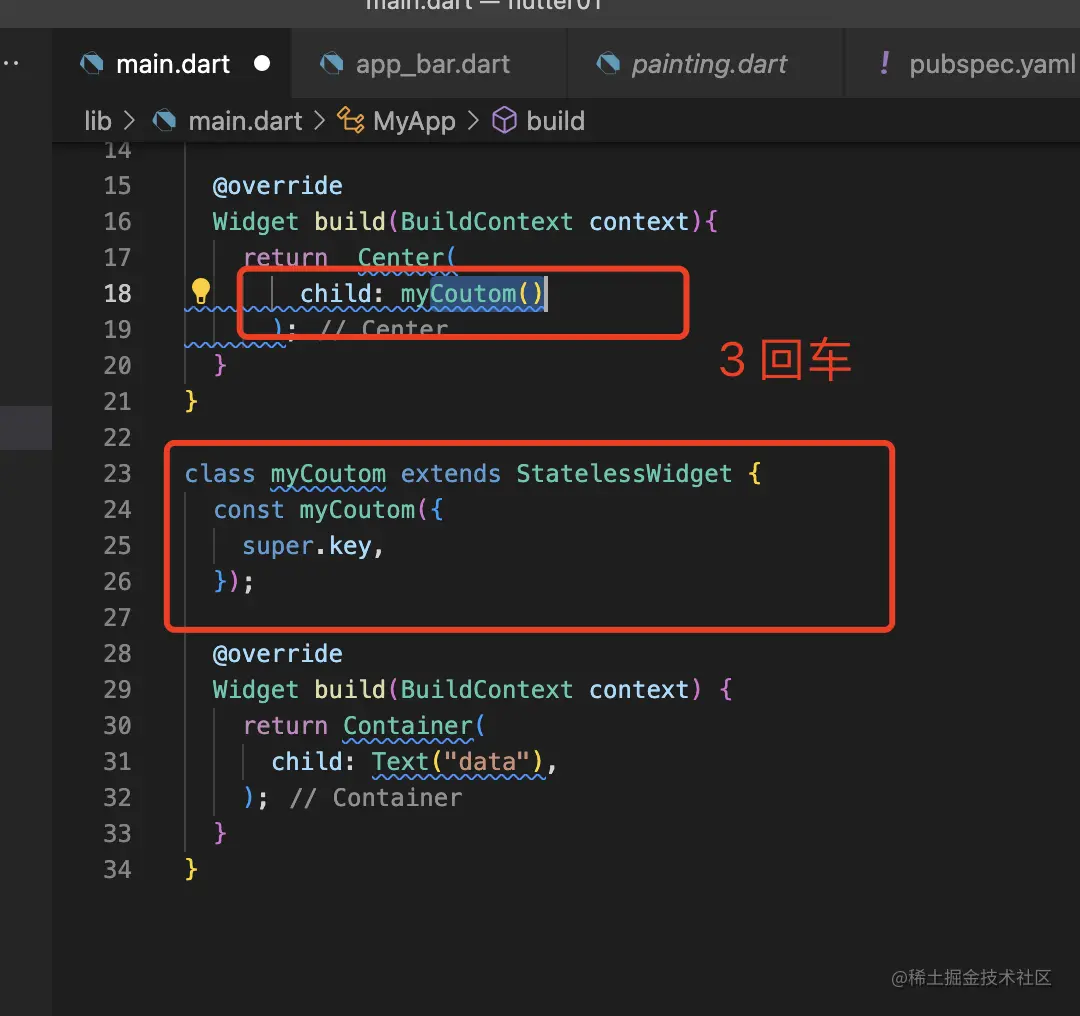Select the MyApp class breadcrumb
This screenshot has height=1016, width=1080.
(x=414, y=121)
